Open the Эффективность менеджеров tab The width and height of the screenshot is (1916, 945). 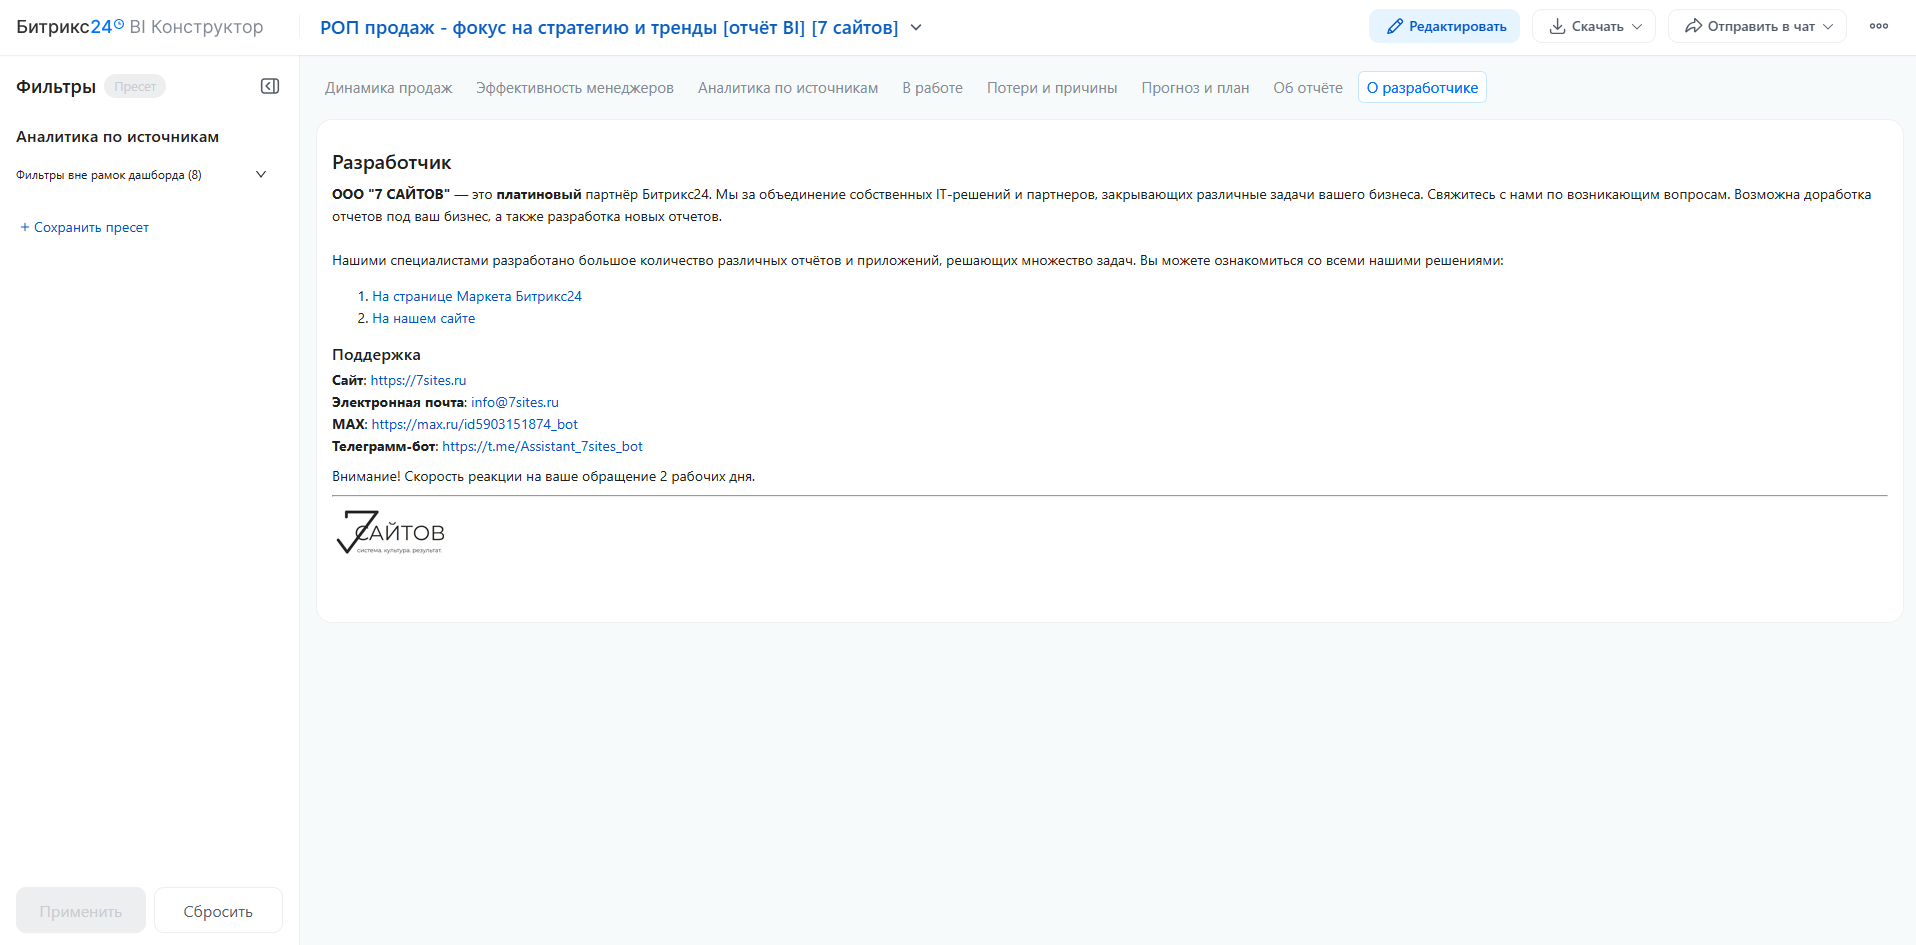(x=575, y=88)
